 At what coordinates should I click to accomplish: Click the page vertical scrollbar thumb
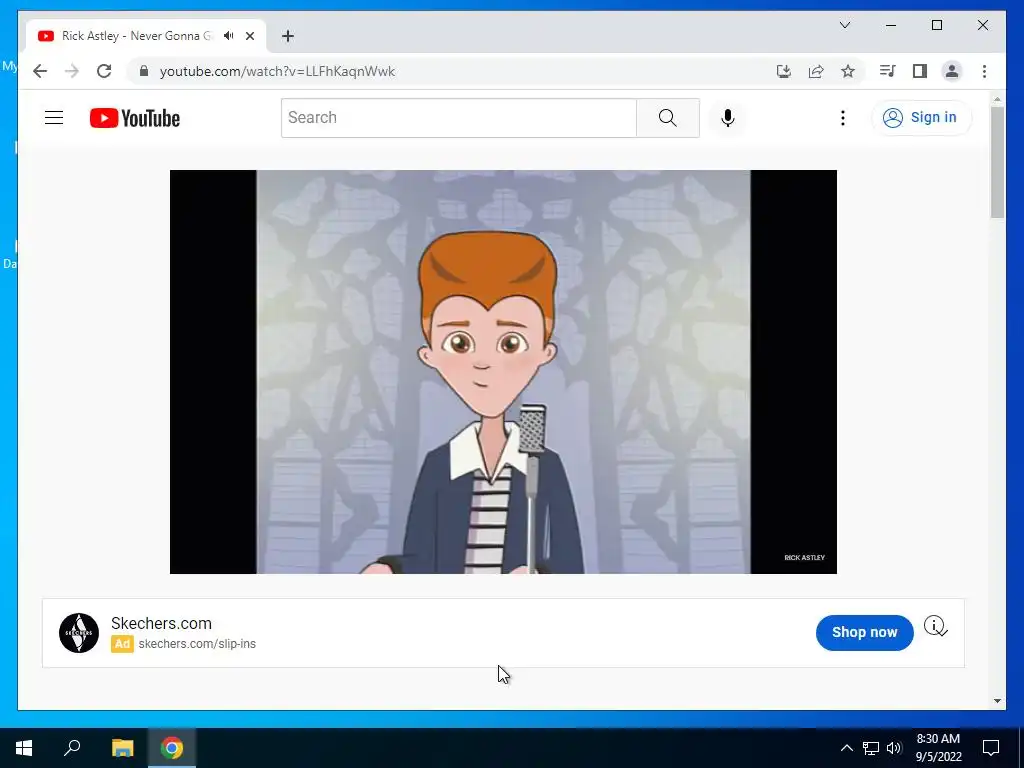click(x=997, y=162)
